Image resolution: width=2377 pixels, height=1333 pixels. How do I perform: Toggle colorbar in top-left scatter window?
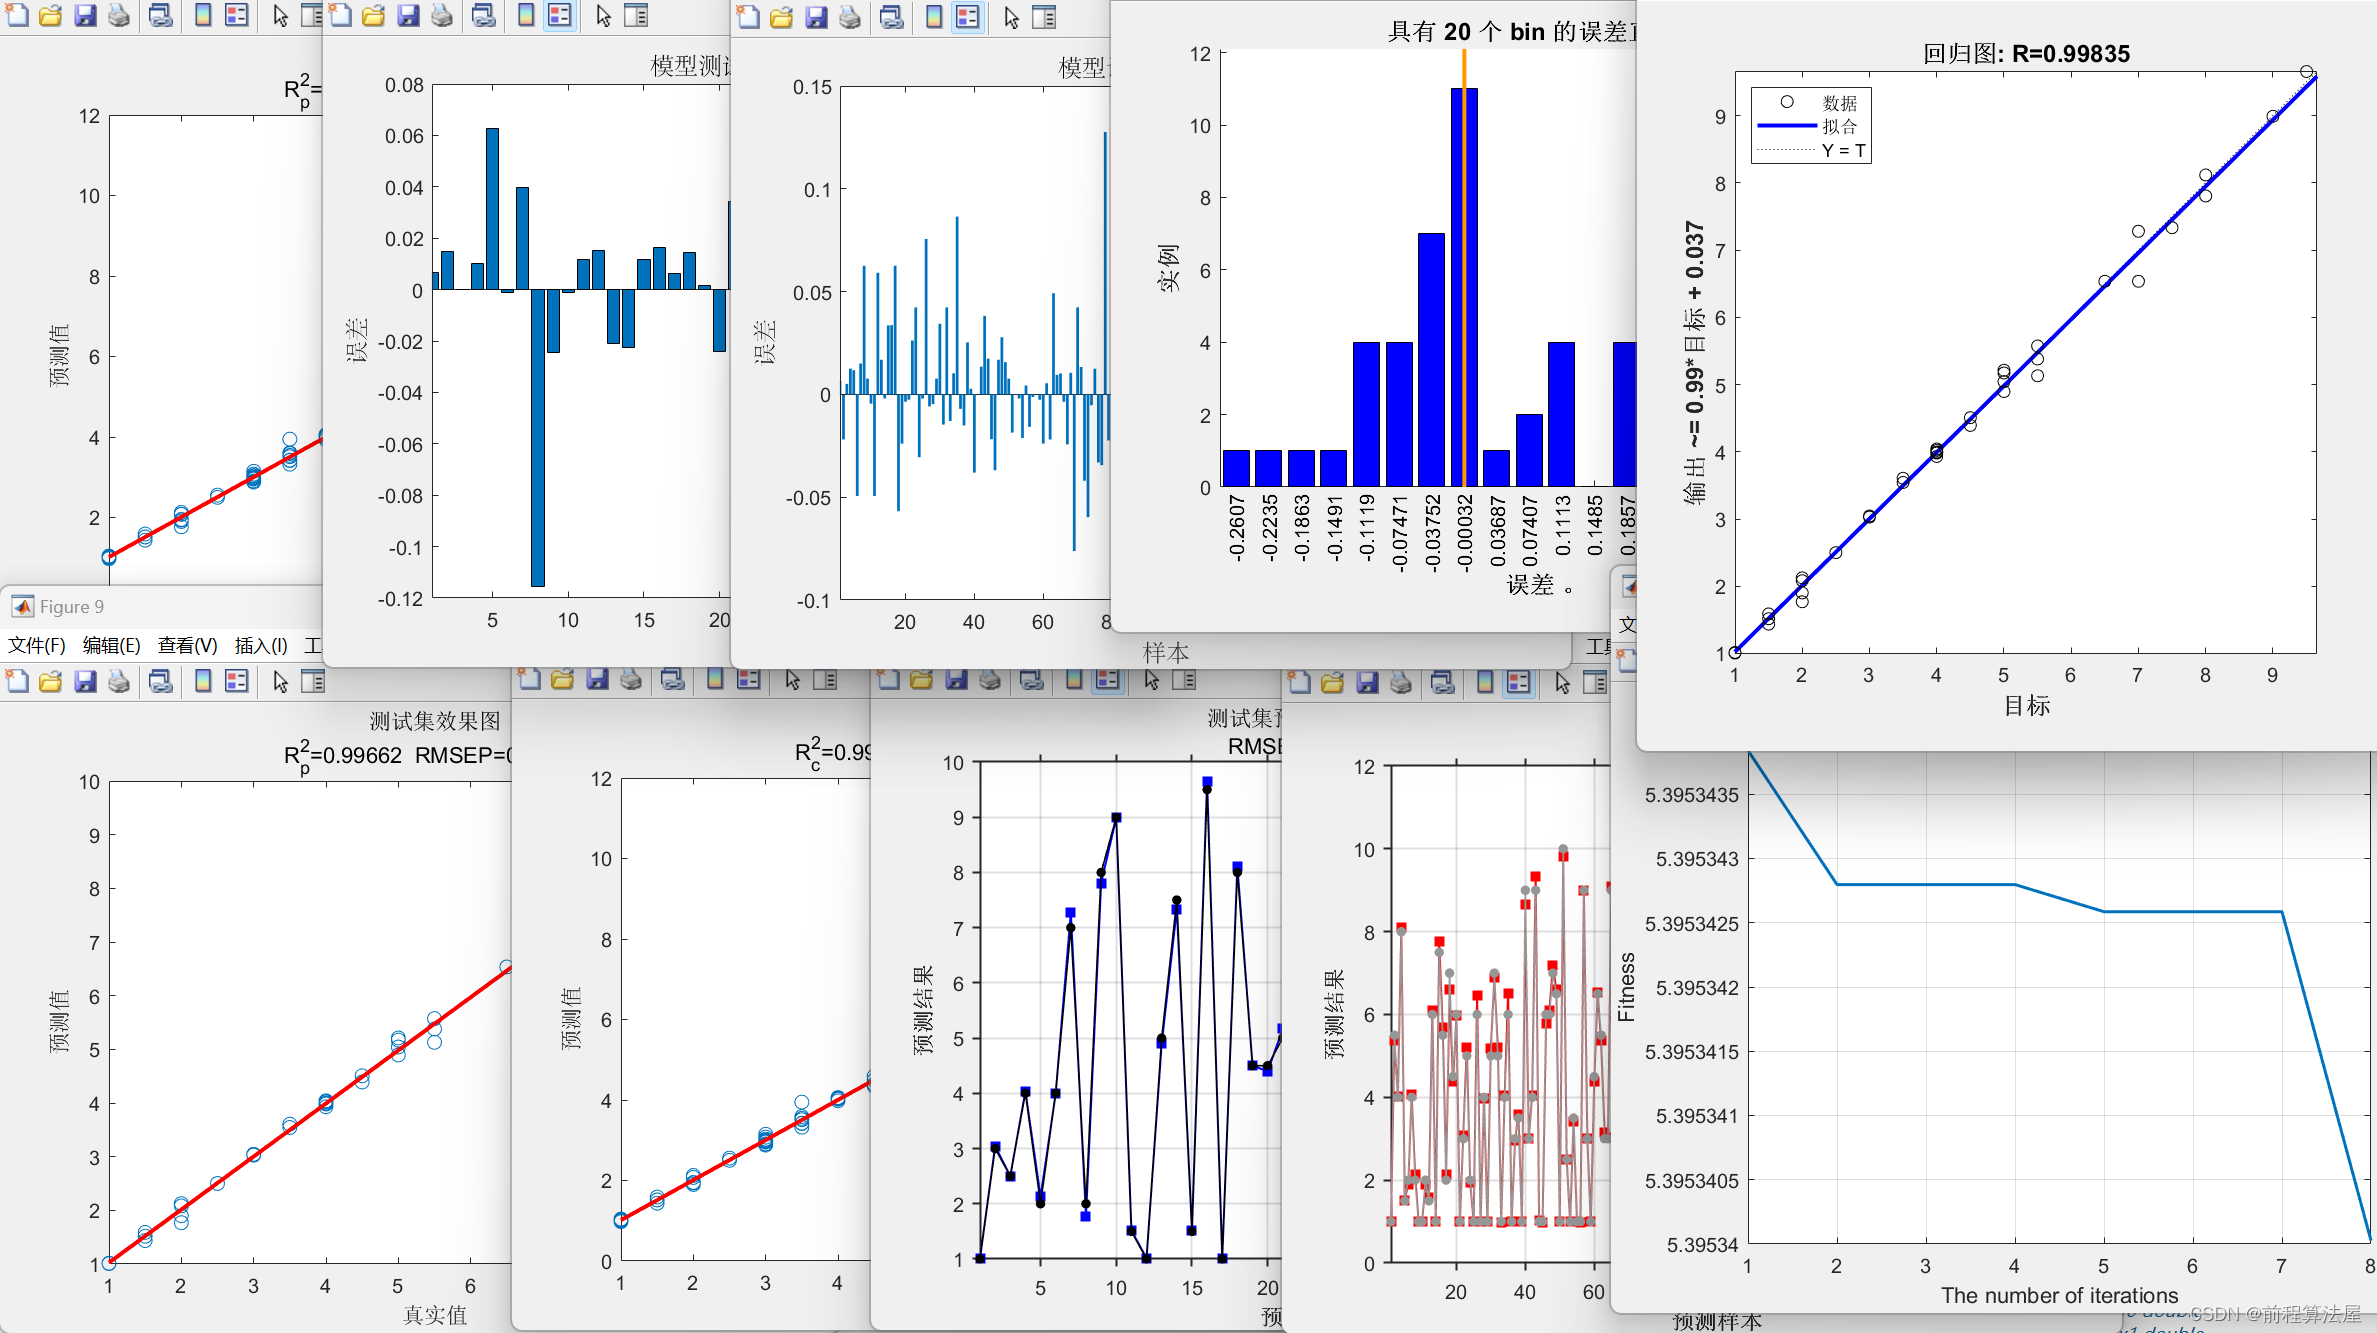(x=203, y=15)
